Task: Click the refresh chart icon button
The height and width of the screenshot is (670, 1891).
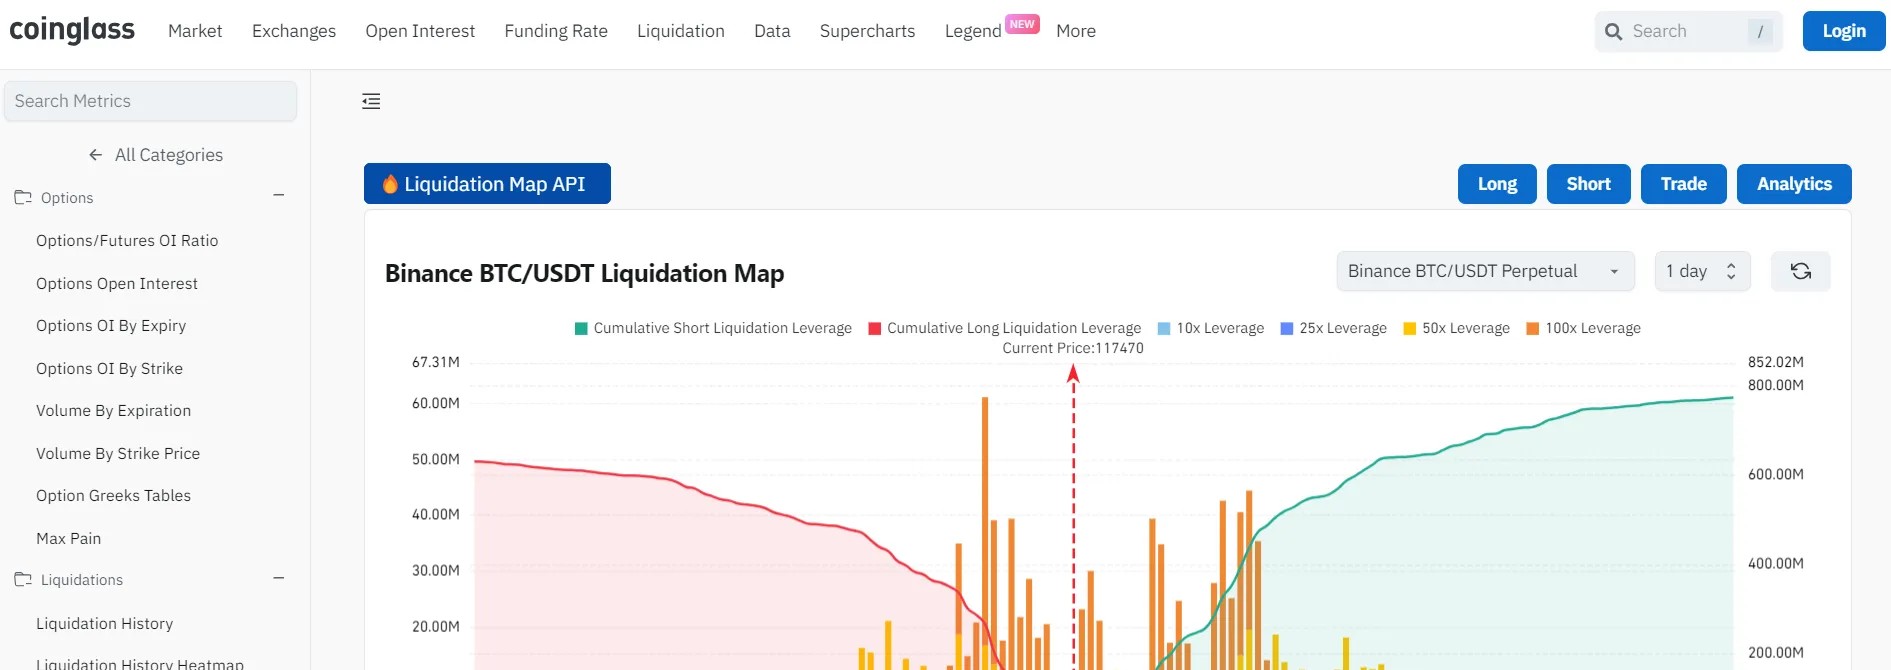Action: point(1800,271)
